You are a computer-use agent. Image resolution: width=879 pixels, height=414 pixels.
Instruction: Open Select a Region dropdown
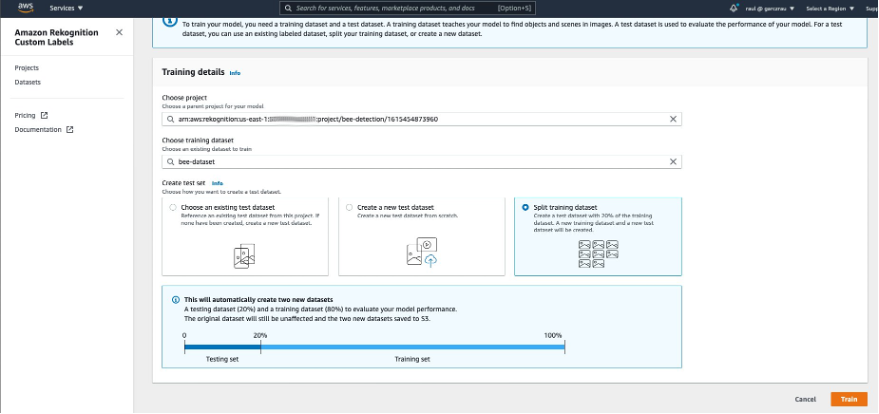[830, 8]
